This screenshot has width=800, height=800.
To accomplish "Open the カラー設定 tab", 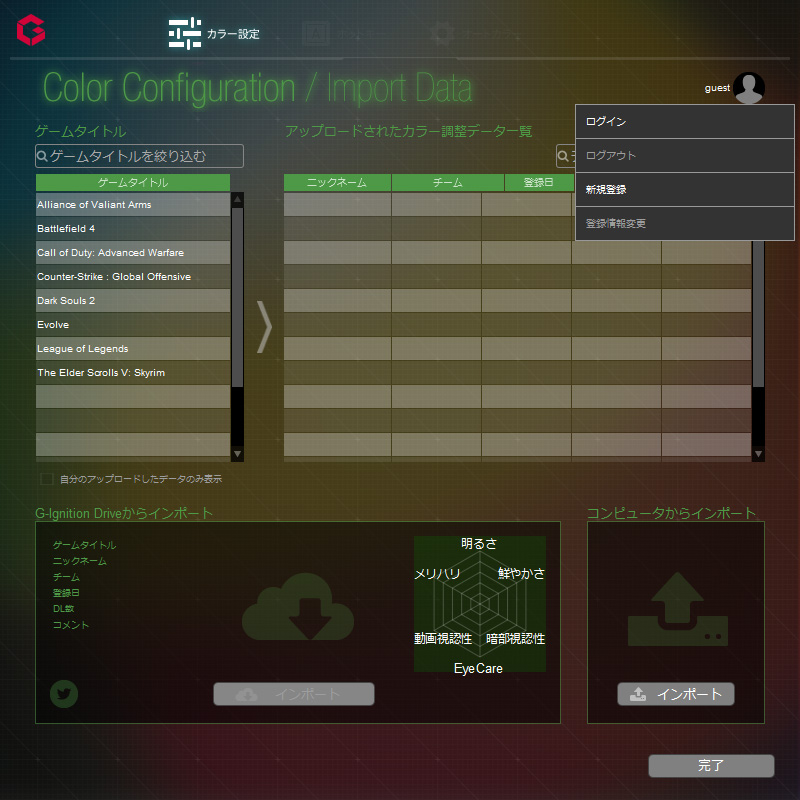I will click(214, 34).
